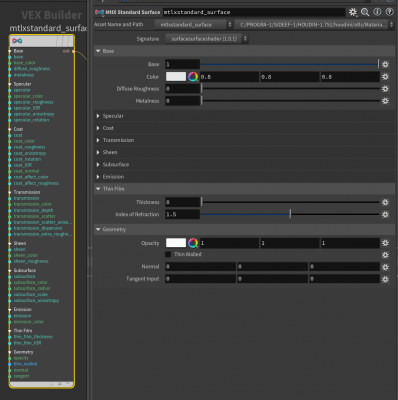This screenshot has height=400, width=398.
Task: Open color wheel picker for base Color
Action: point(193,77)
